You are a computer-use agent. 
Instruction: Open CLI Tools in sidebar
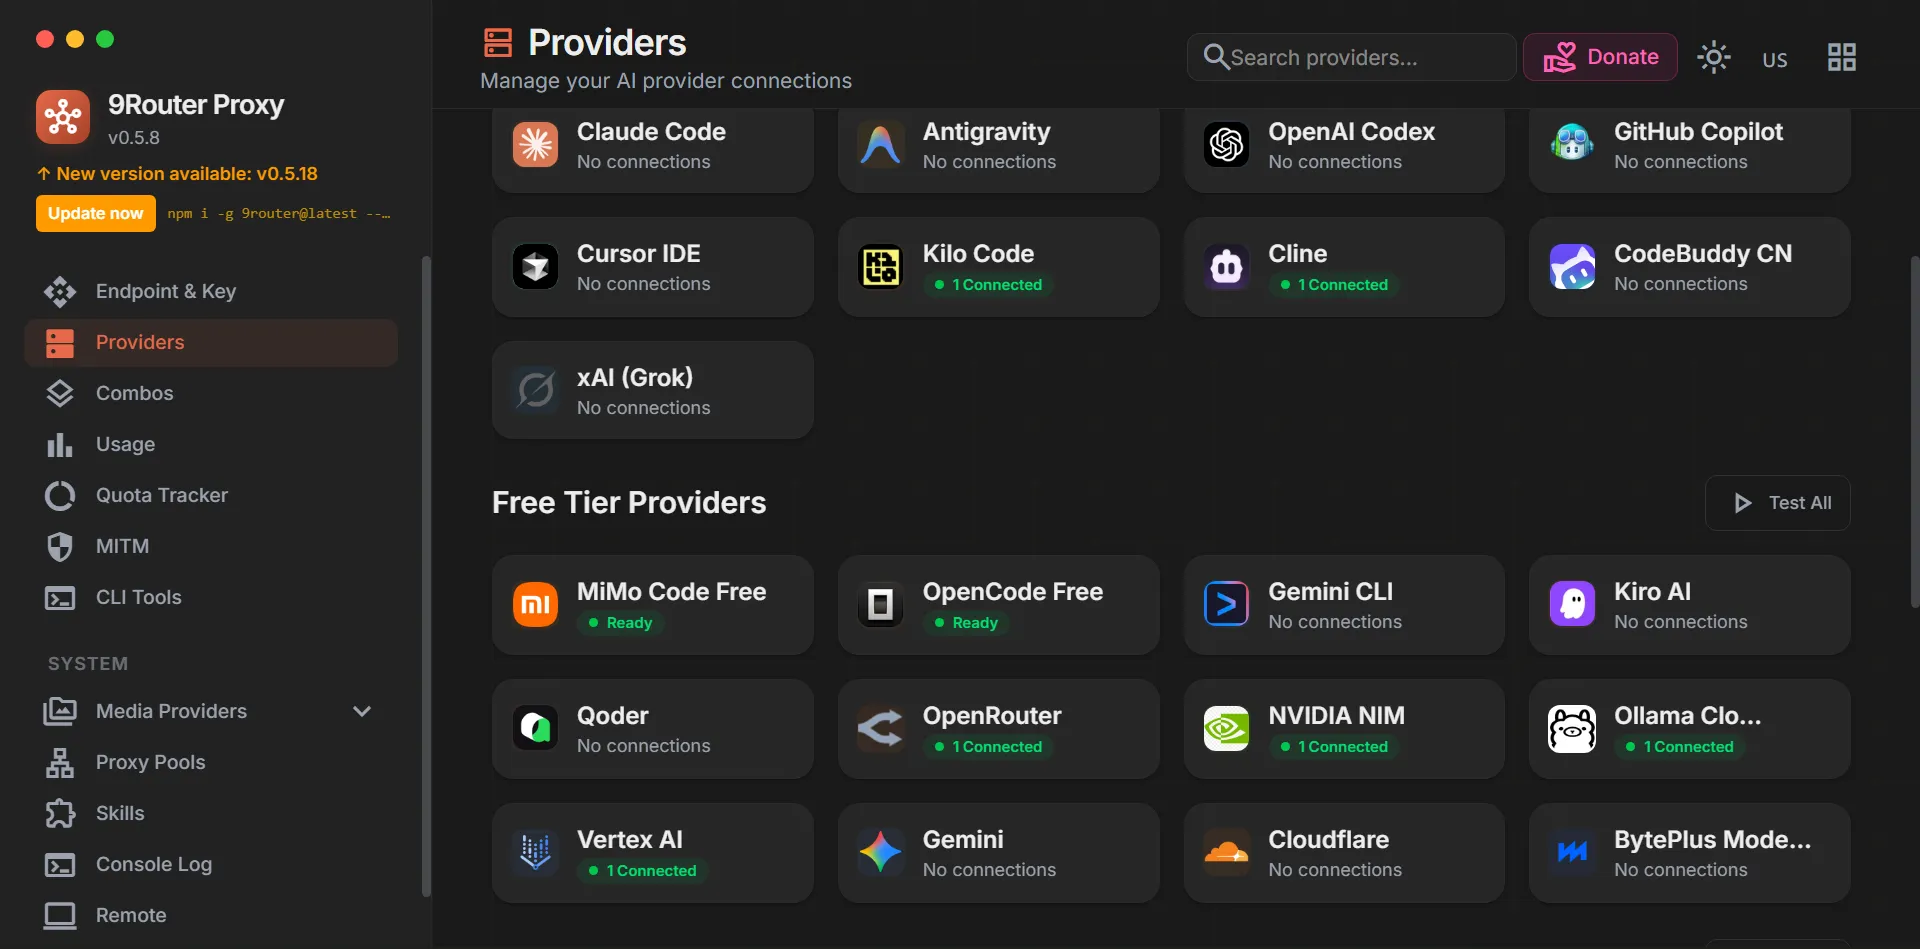211,597
